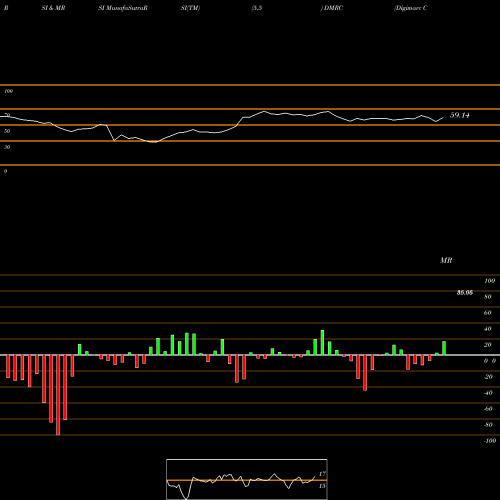This screenshot has height=500, width=500.
Task: Click the DMRC ticker text in header
Action: tap(333, 8)
